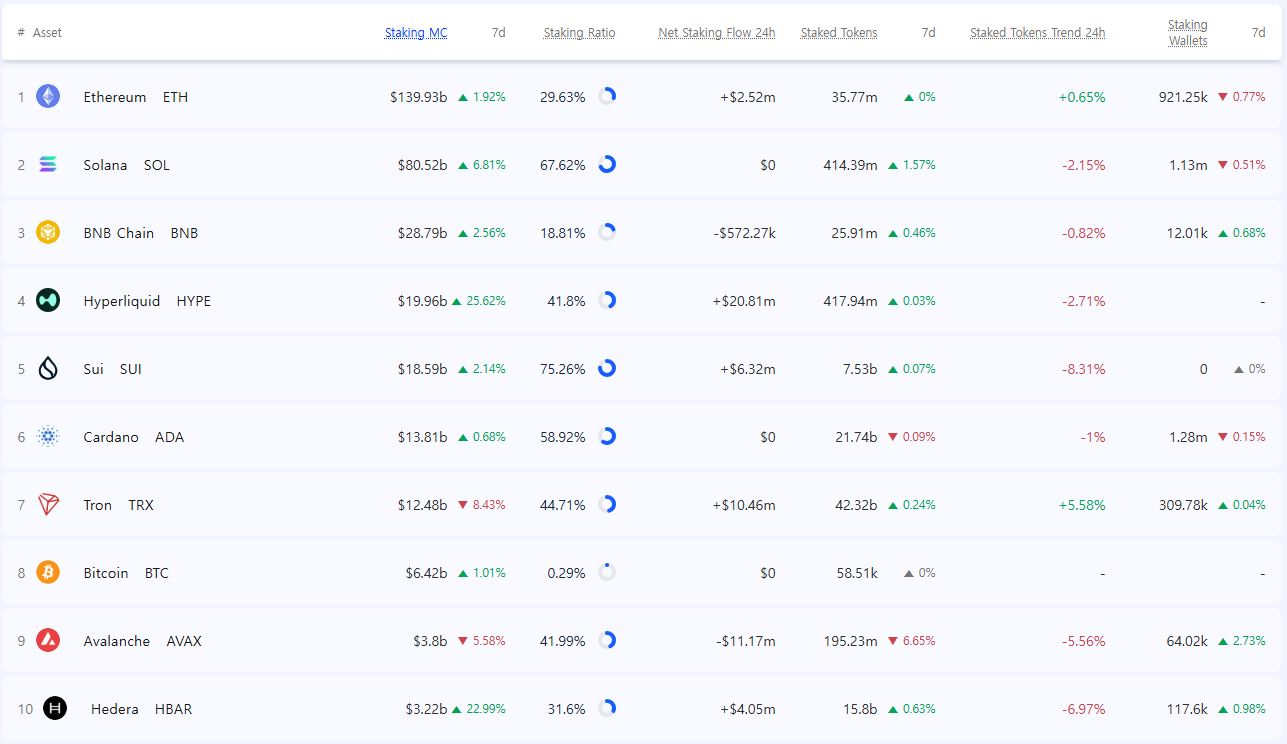Click the Hedera logo icon
This screenshot has height=744, width=1287.
coord(55,709)
